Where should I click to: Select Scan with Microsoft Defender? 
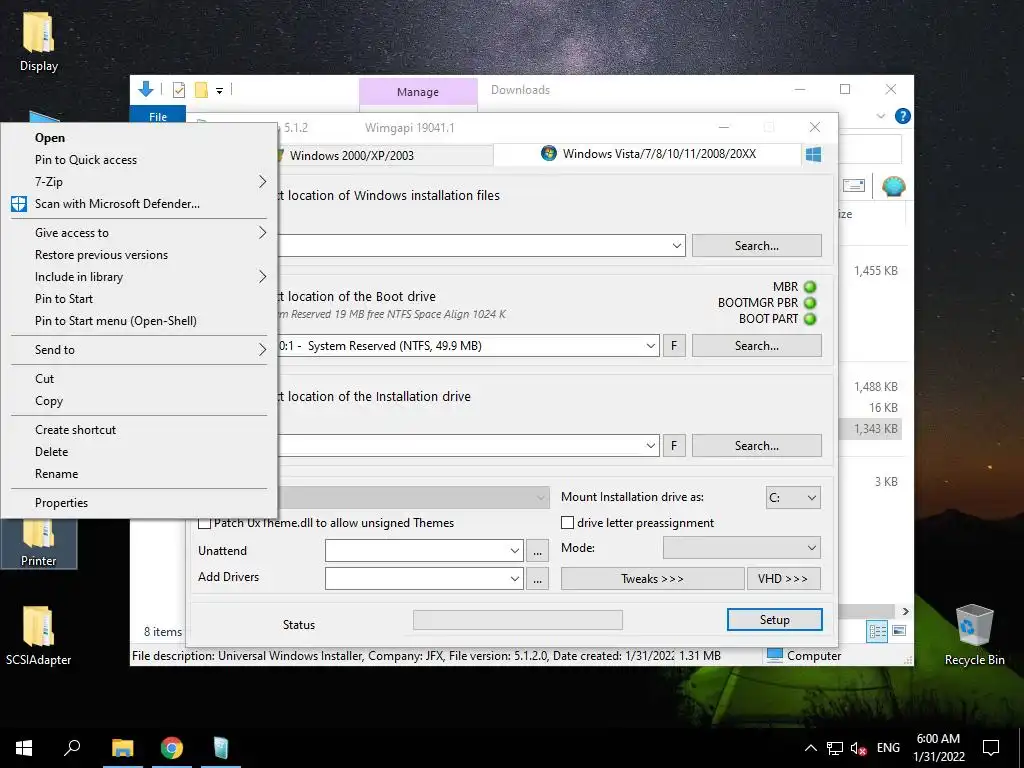138,204
